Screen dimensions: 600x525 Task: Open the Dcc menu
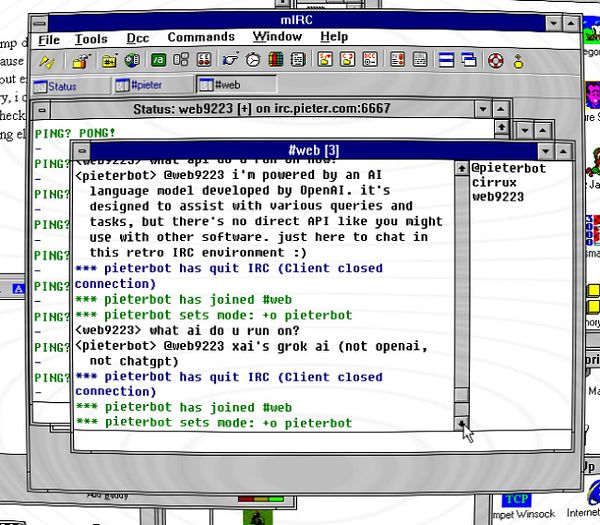tap(138, 38)
